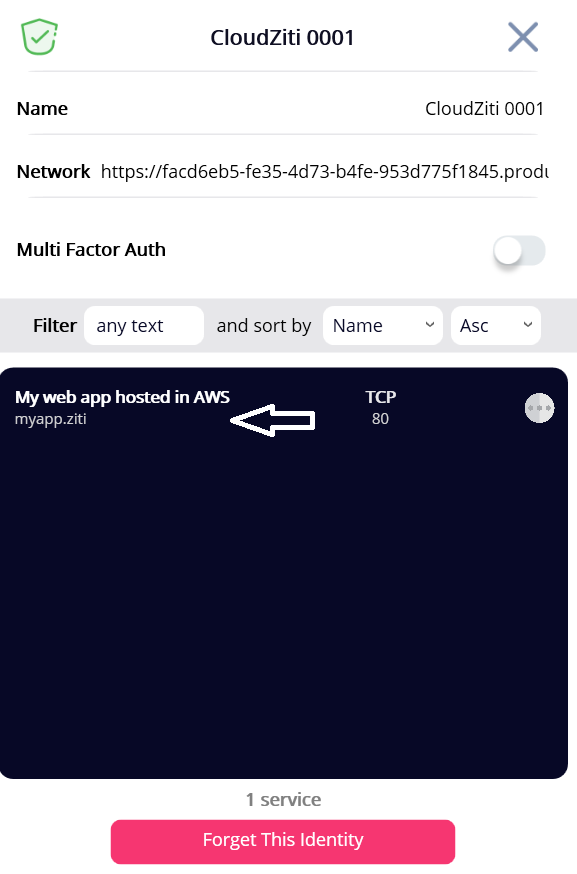Click the Filter any text field
The width and height of the screenshot is (577, 874).
(144, 326)
